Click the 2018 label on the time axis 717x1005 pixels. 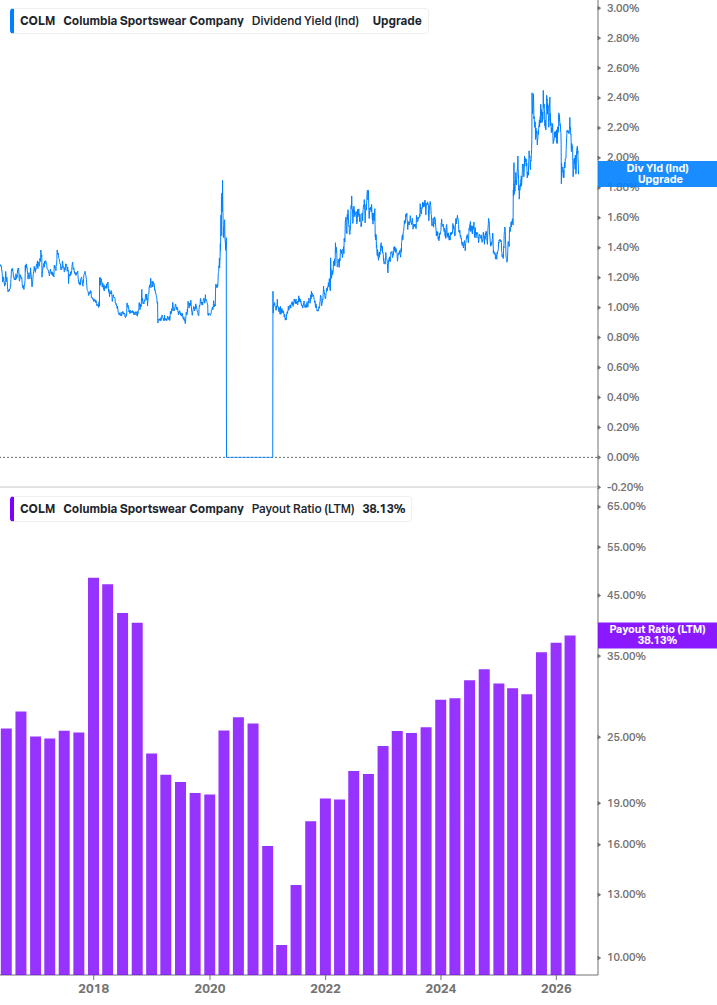[x=94, y=988]
